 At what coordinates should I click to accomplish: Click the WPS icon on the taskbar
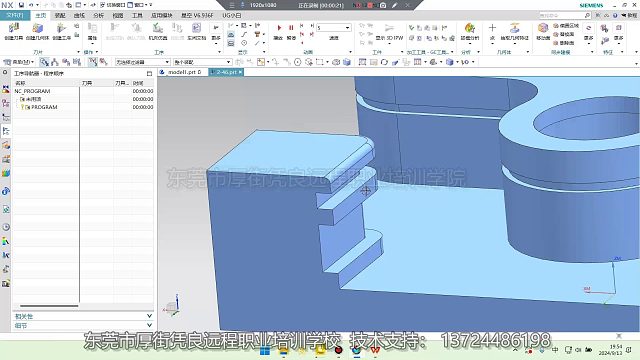pyautogui.click(x=375, y=350)
